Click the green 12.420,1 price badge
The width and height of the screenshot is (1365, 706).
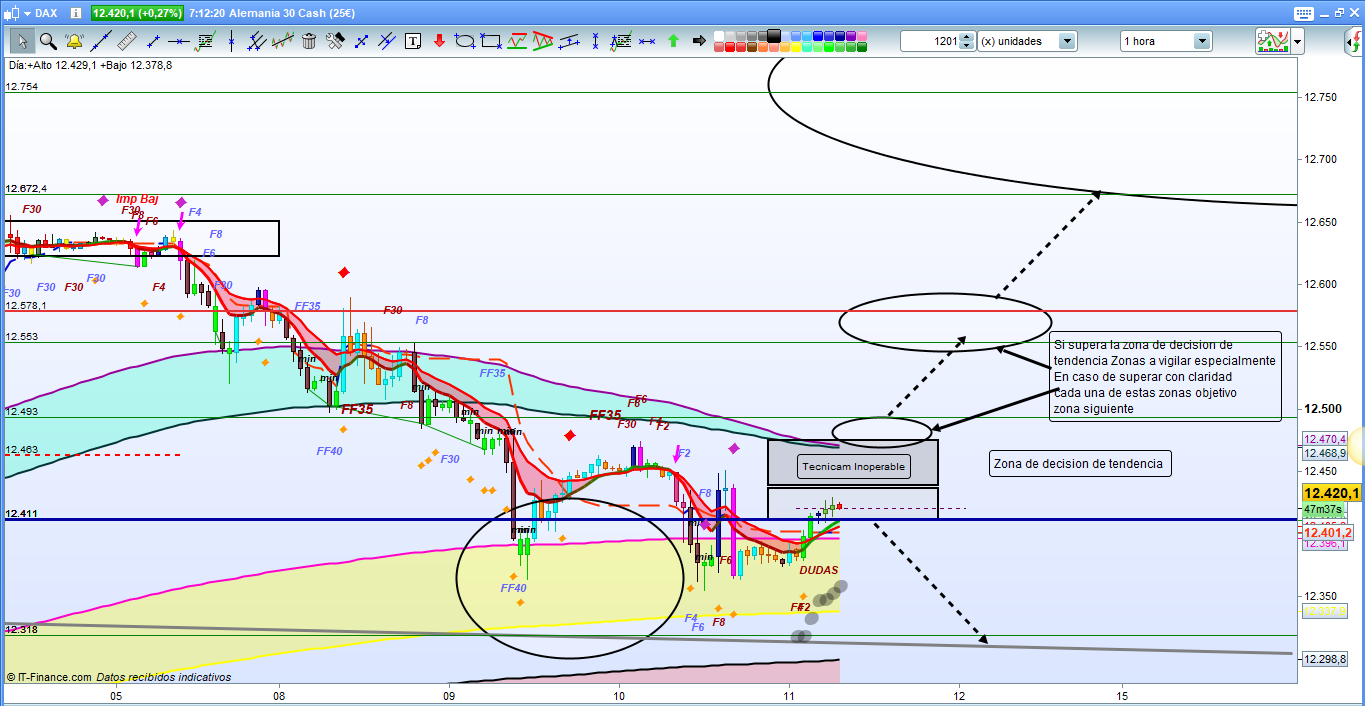(x=137, y=14)
